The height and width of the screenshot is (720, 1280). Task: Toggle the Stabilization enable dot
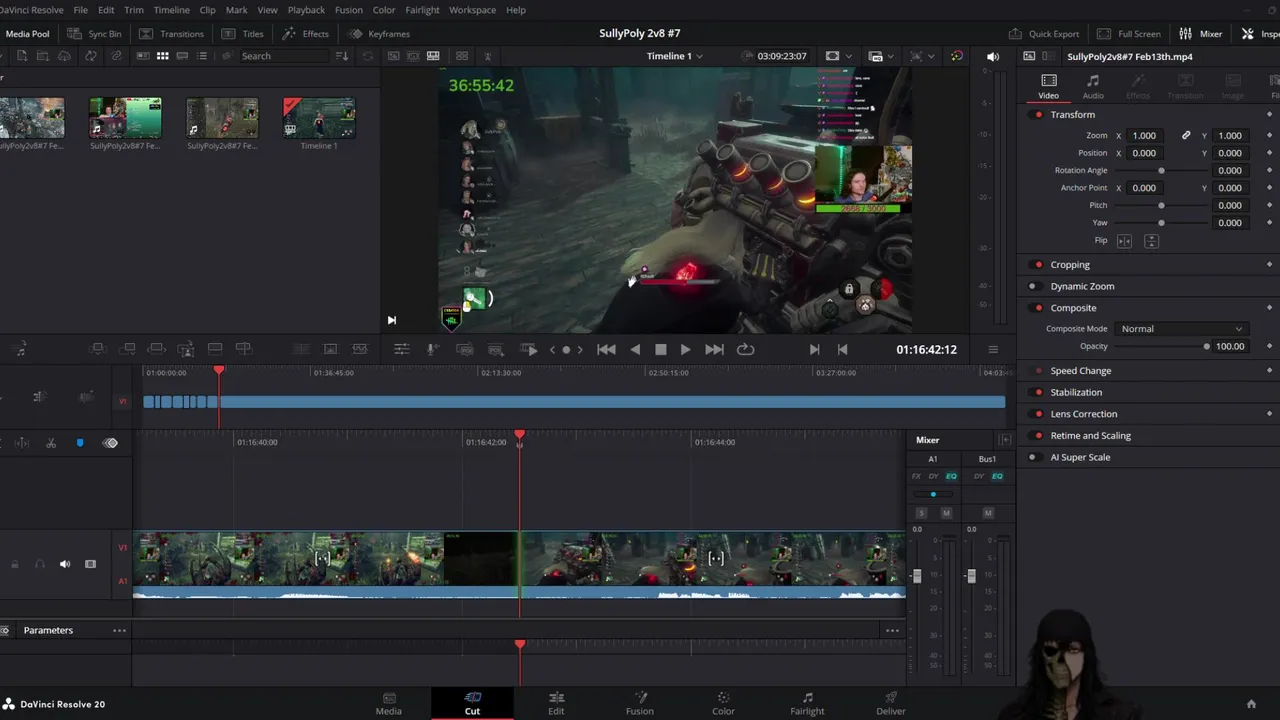point(1039,393)
